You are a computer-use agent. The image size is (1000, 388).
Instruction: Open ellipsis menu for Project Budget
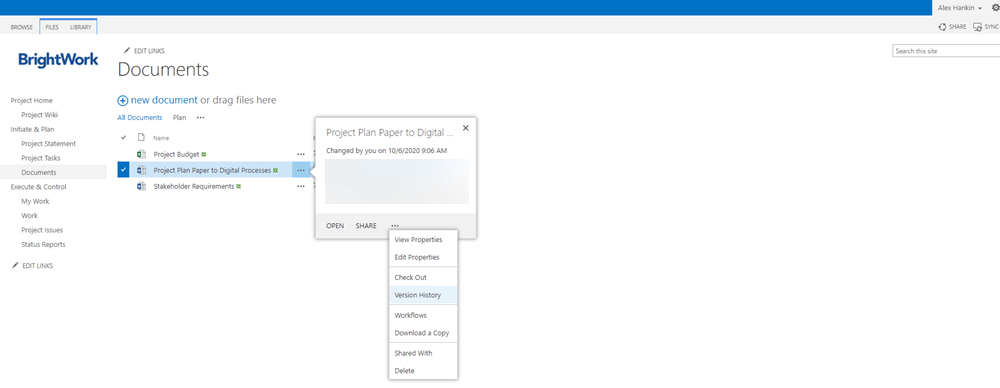300,154
